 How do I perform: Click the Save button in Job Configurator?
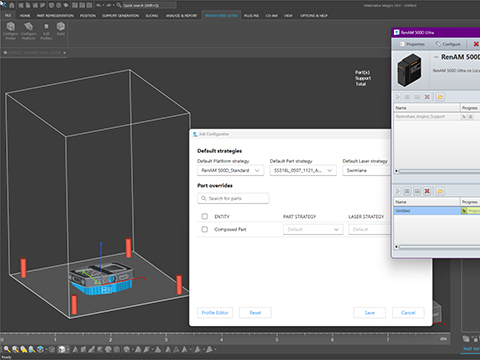(x=369, y=313)
